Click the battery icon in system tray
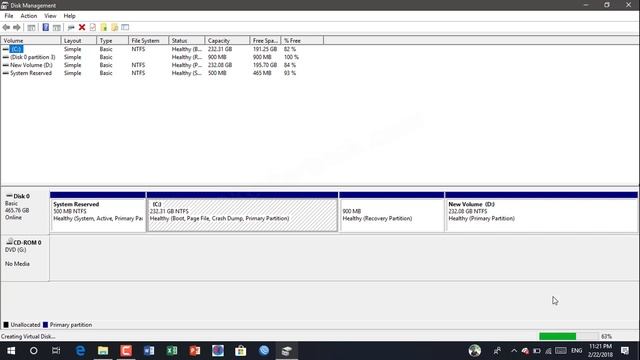This screenshot has width=640, height=360. pos(537,351)
